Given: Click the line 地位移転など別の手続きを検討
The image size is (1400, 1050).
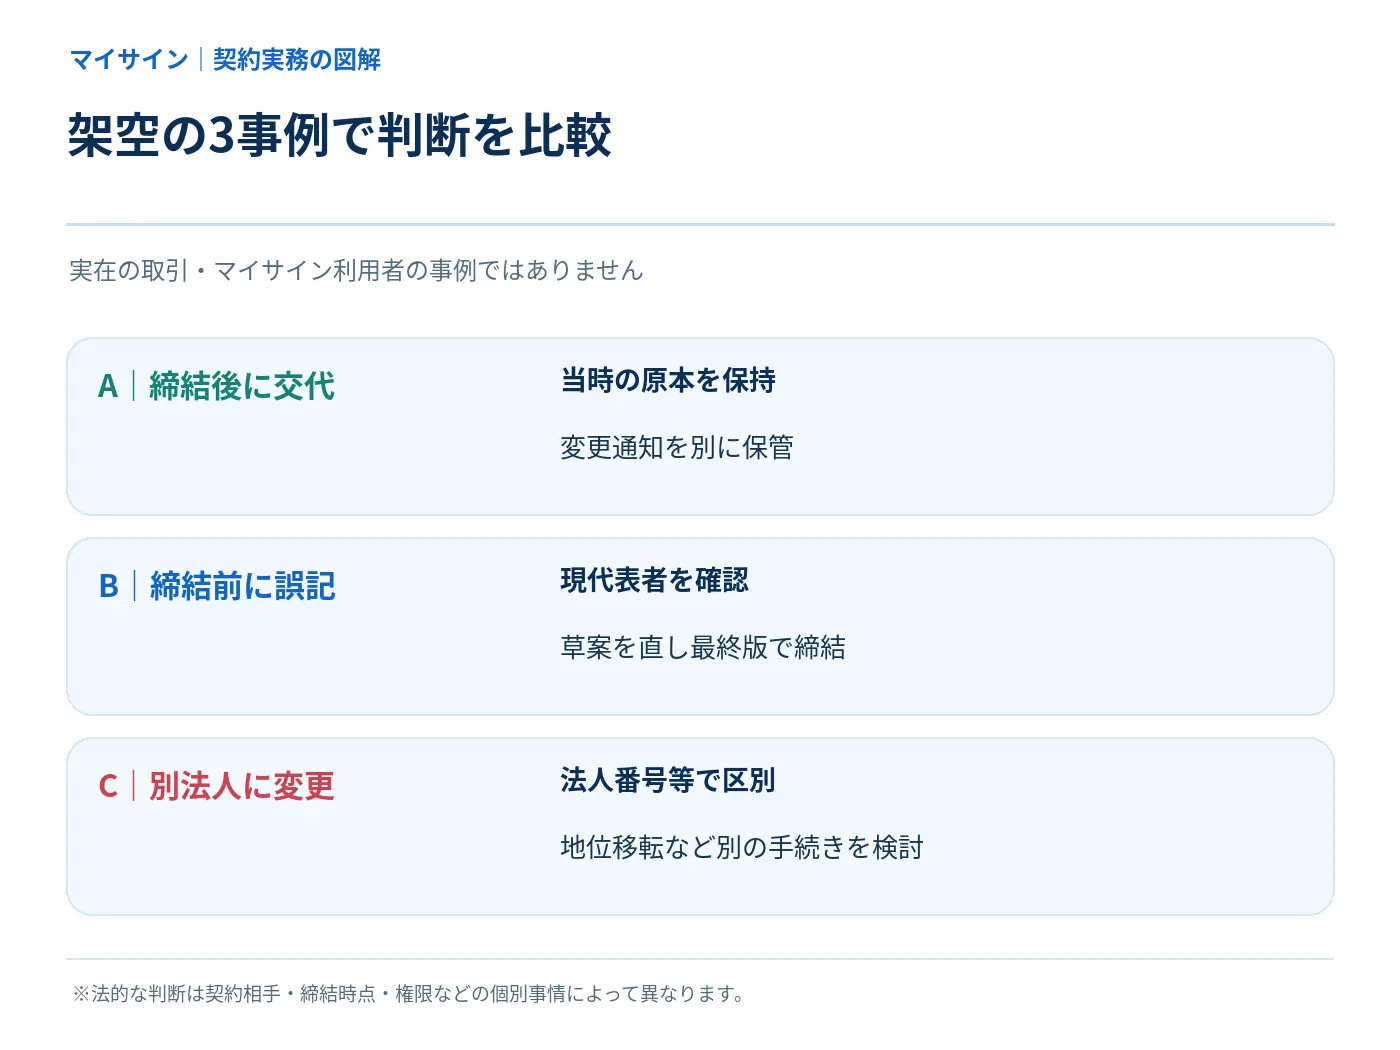Looking at the screenshot, I should [742, 847].
